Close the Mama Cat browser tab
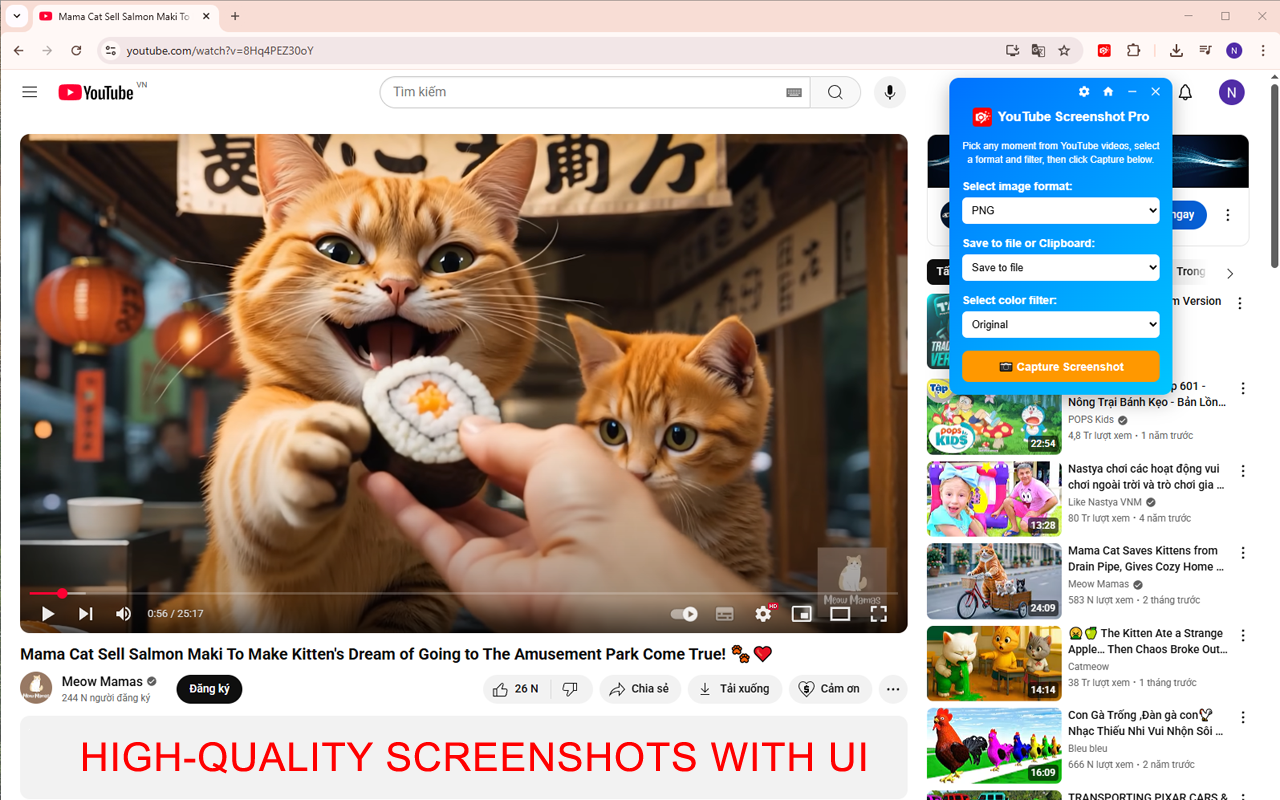 point(206,16)
